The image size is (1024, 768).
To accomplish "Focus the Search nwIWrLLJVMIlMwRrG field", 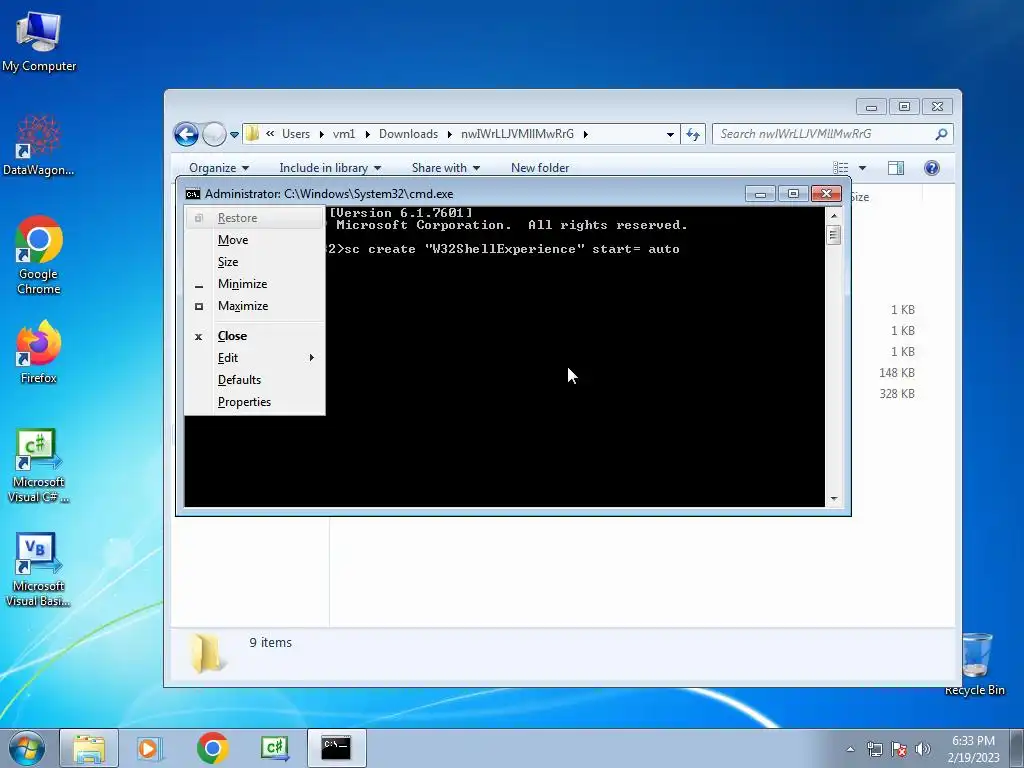I will pos(833,134).
